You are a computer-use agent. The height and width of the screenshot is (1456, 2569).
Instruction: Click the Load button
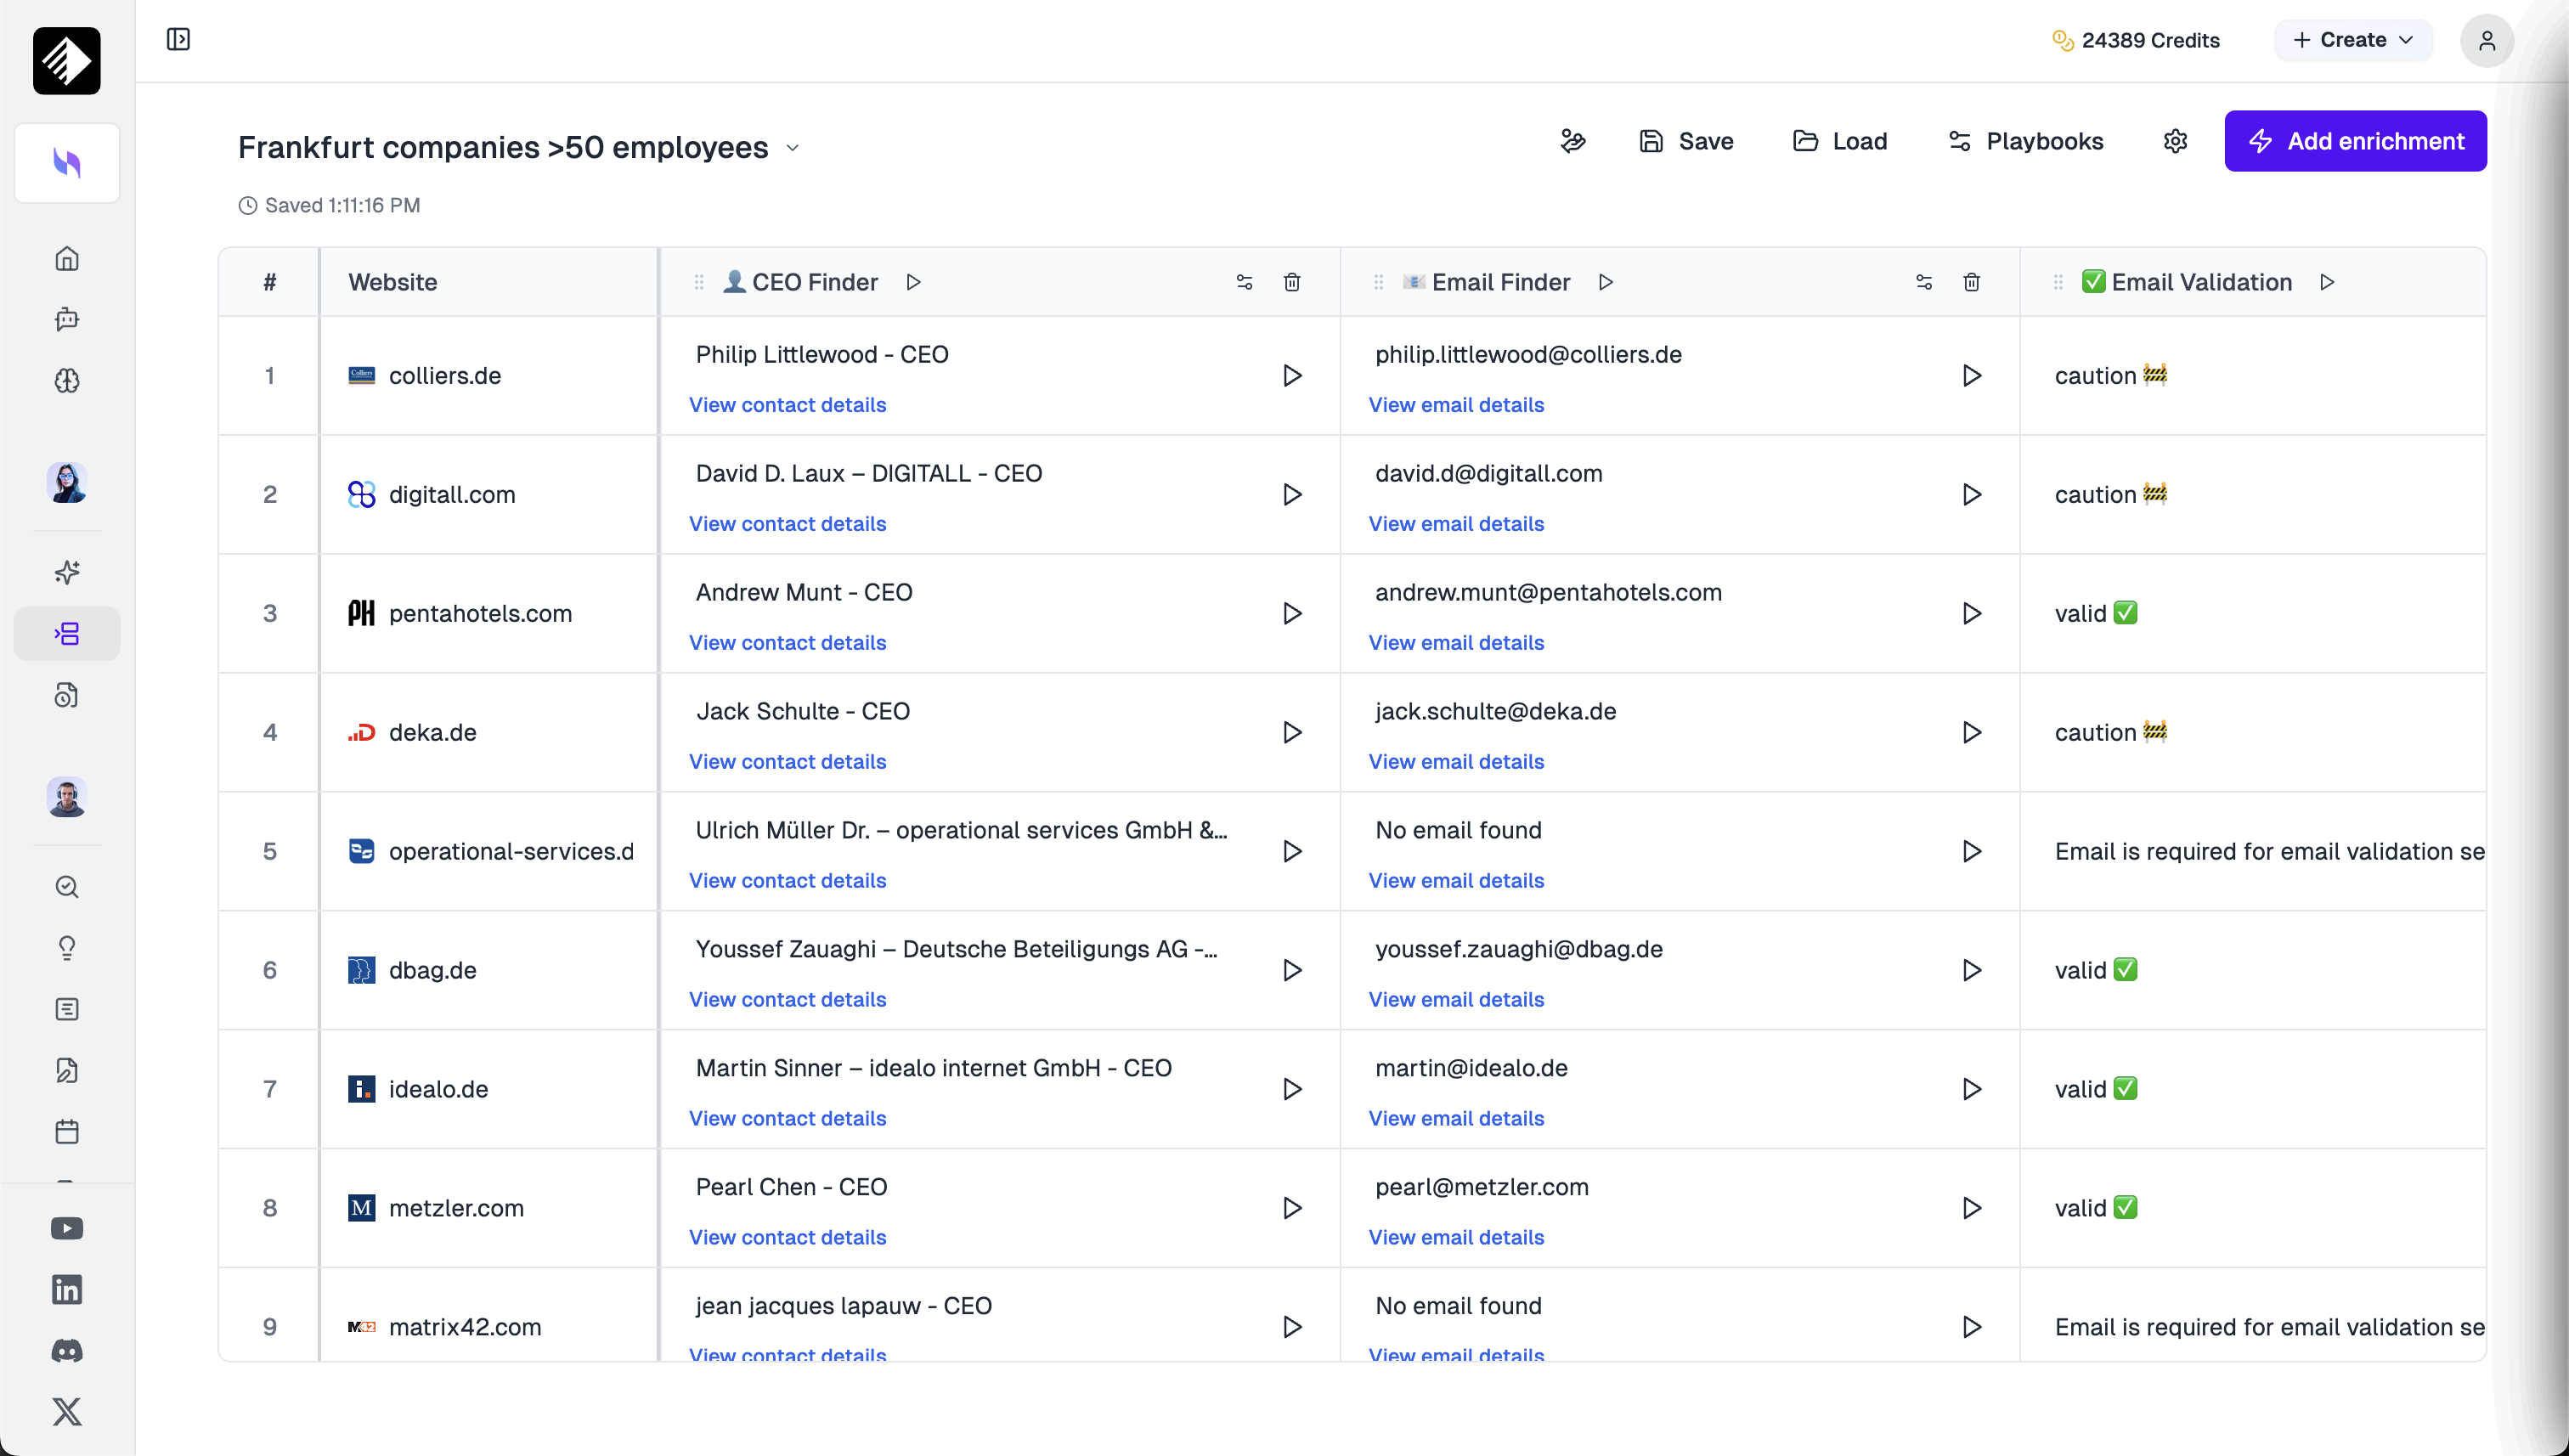click(x=1840, y=141)
